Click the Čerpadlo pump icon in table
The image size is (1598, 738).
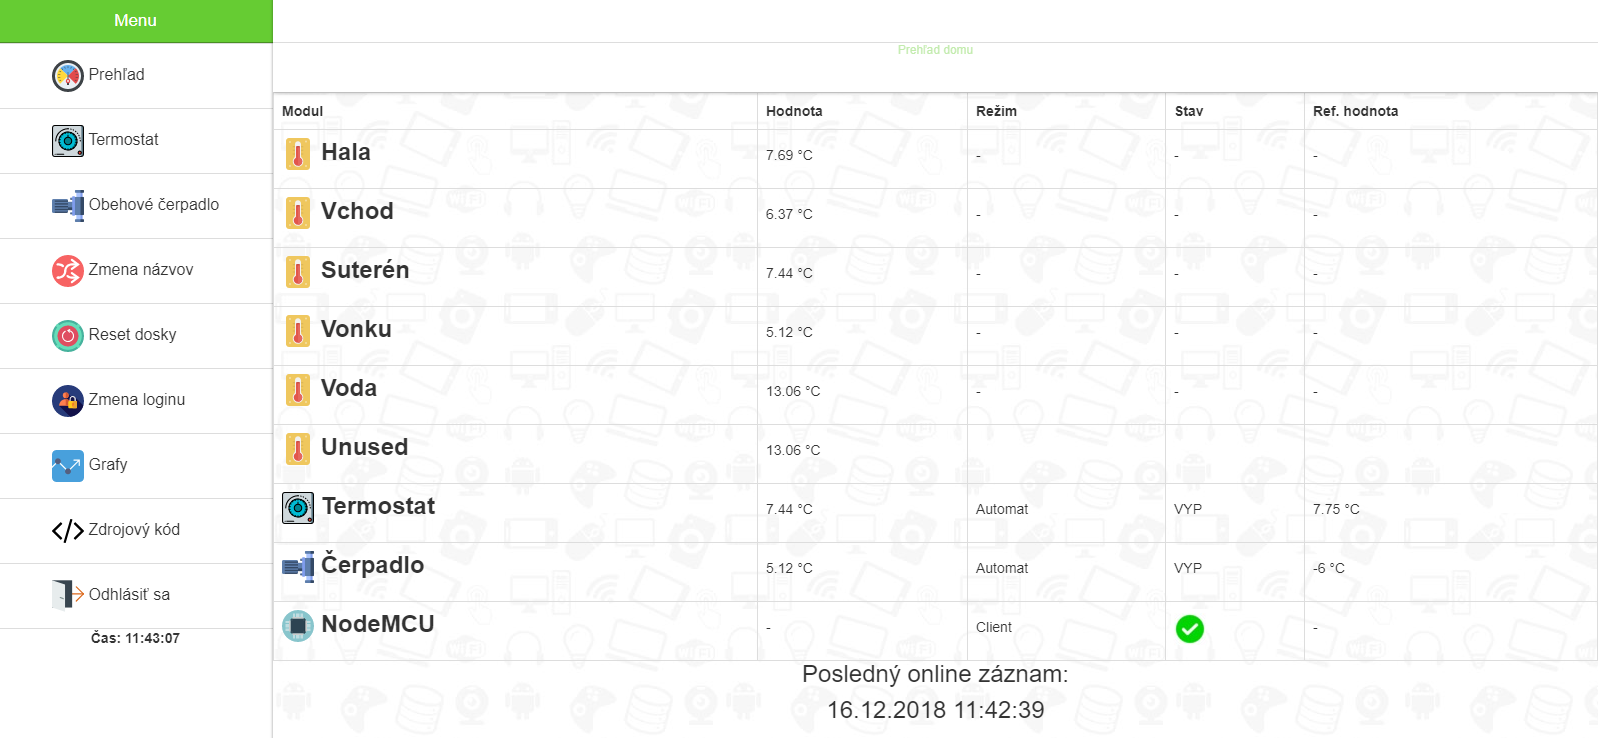point(298,567)
